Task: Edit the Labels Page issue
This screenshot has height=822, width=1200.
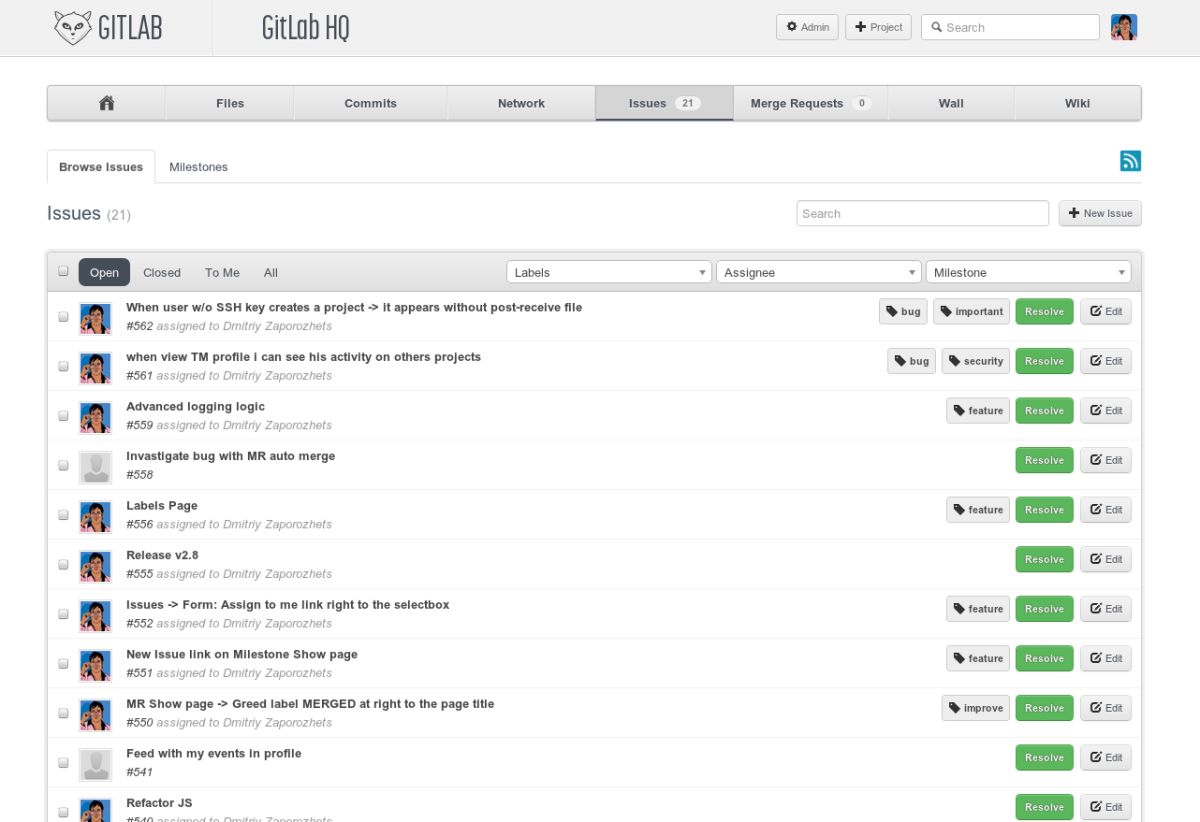Action: pos(1105,510)
